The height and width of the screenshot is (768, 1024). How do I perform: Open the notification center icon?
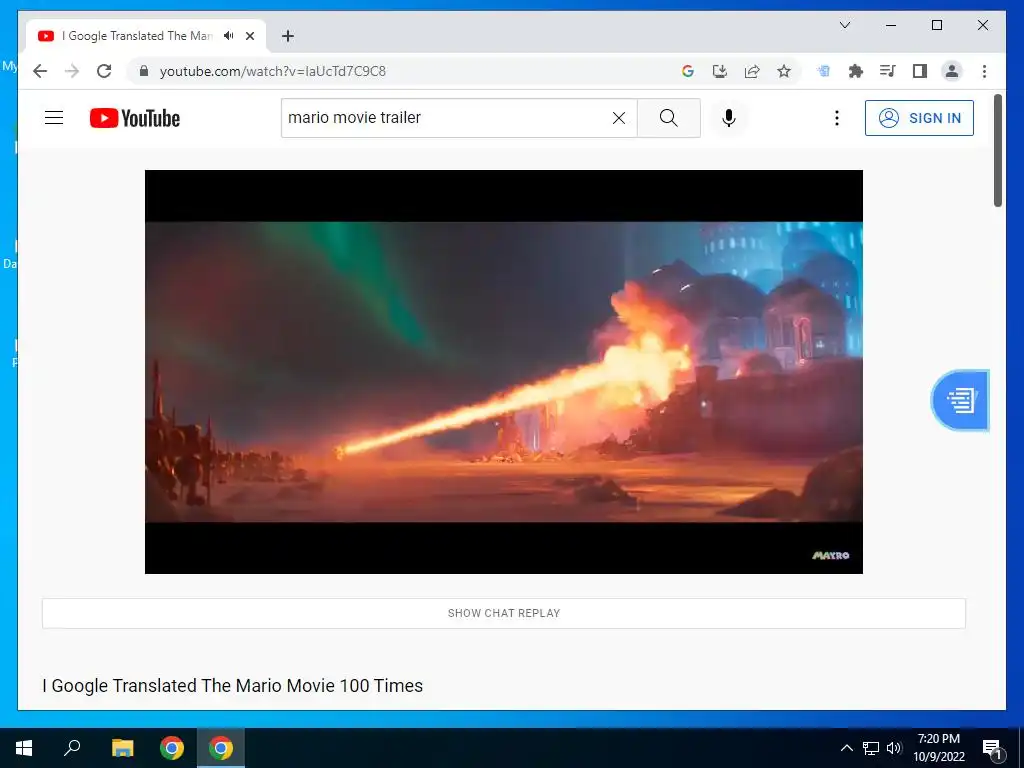991,748
